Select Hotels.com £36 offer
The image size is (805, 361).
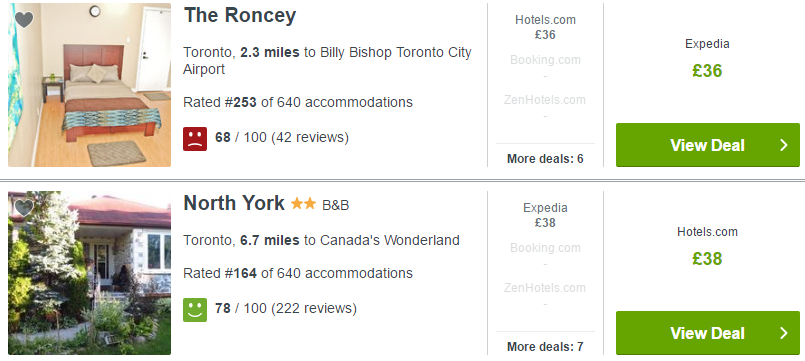click(545, 27)
